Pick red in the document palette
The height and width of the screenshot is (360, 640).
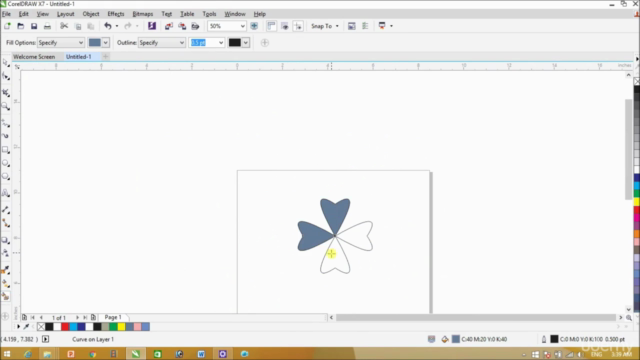65,327
